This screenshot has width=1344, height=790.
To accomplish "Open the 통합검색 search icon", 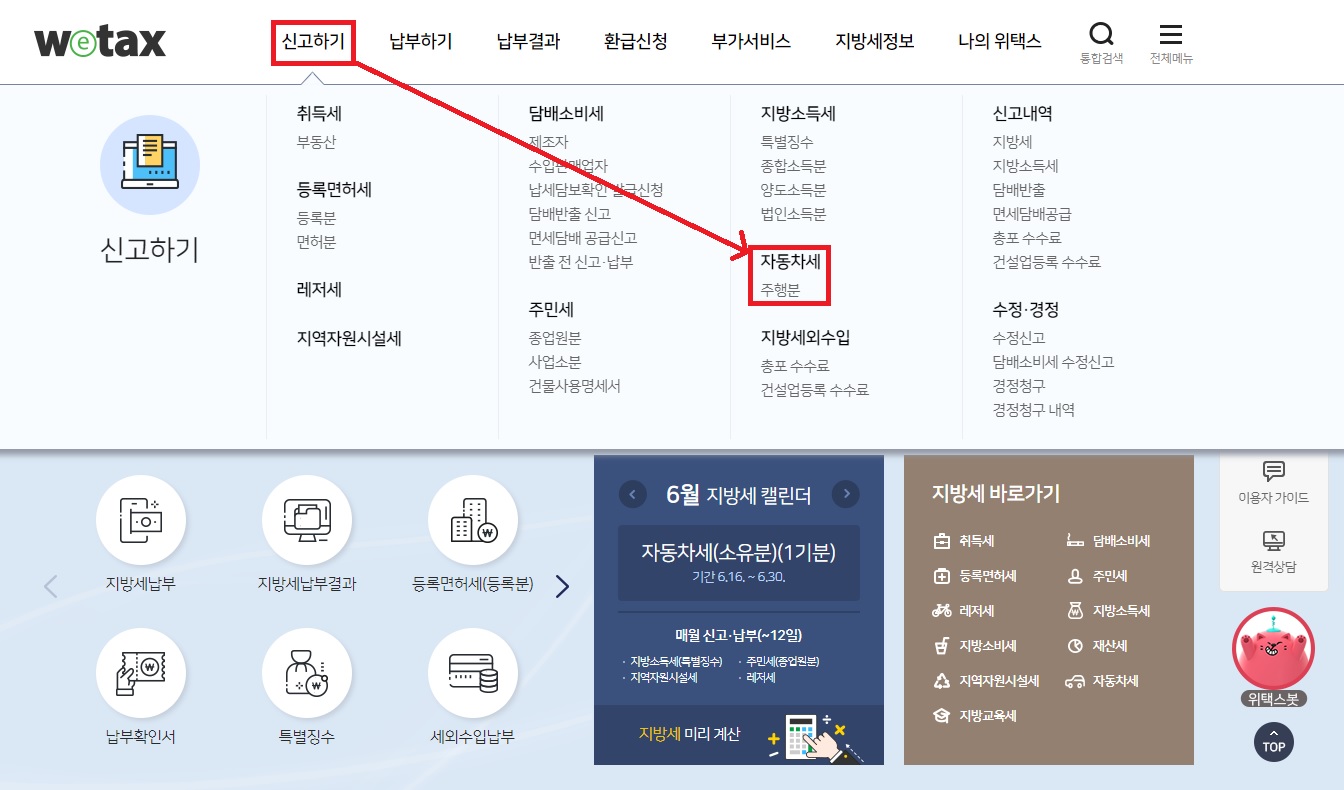I will pyautogui.click(x=1101, y=38).
